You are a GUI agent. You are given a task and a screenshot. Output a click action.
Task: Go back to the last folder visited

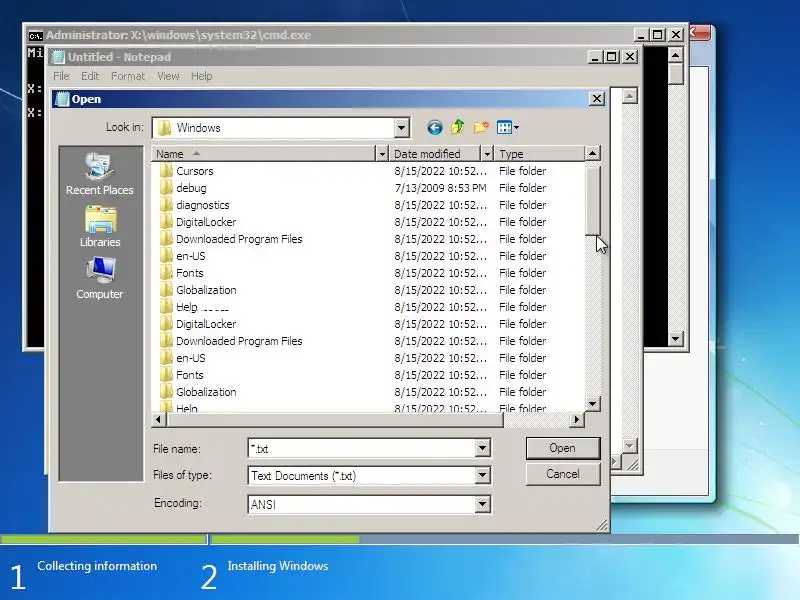(434, 128)
